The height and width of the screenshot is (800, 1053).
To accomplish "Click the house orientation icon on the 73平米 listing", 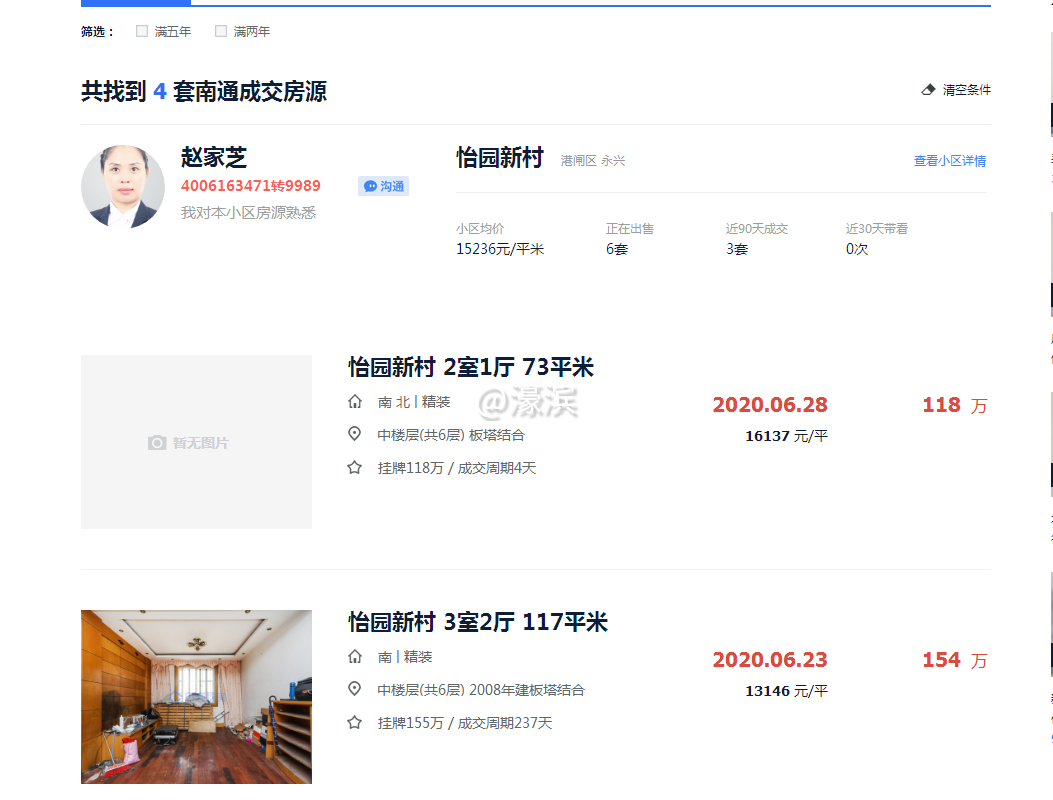I will (355, 401).
